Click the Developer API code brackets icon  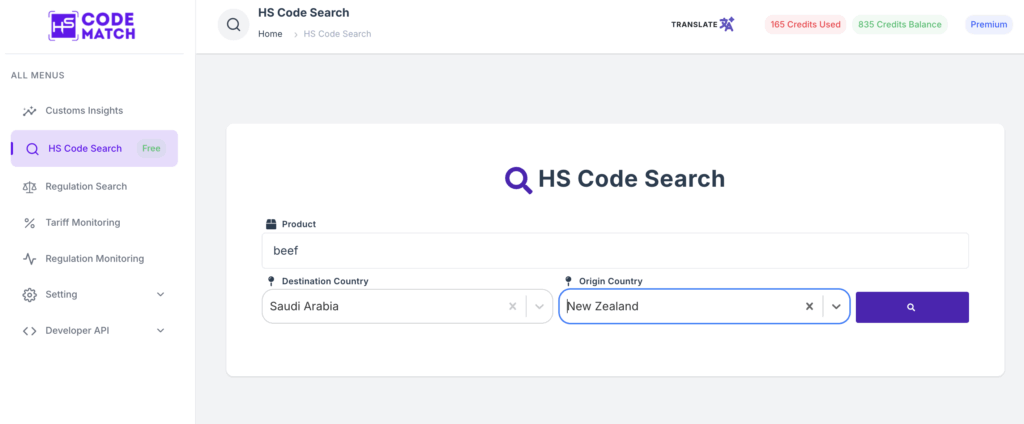pos(29,331)
